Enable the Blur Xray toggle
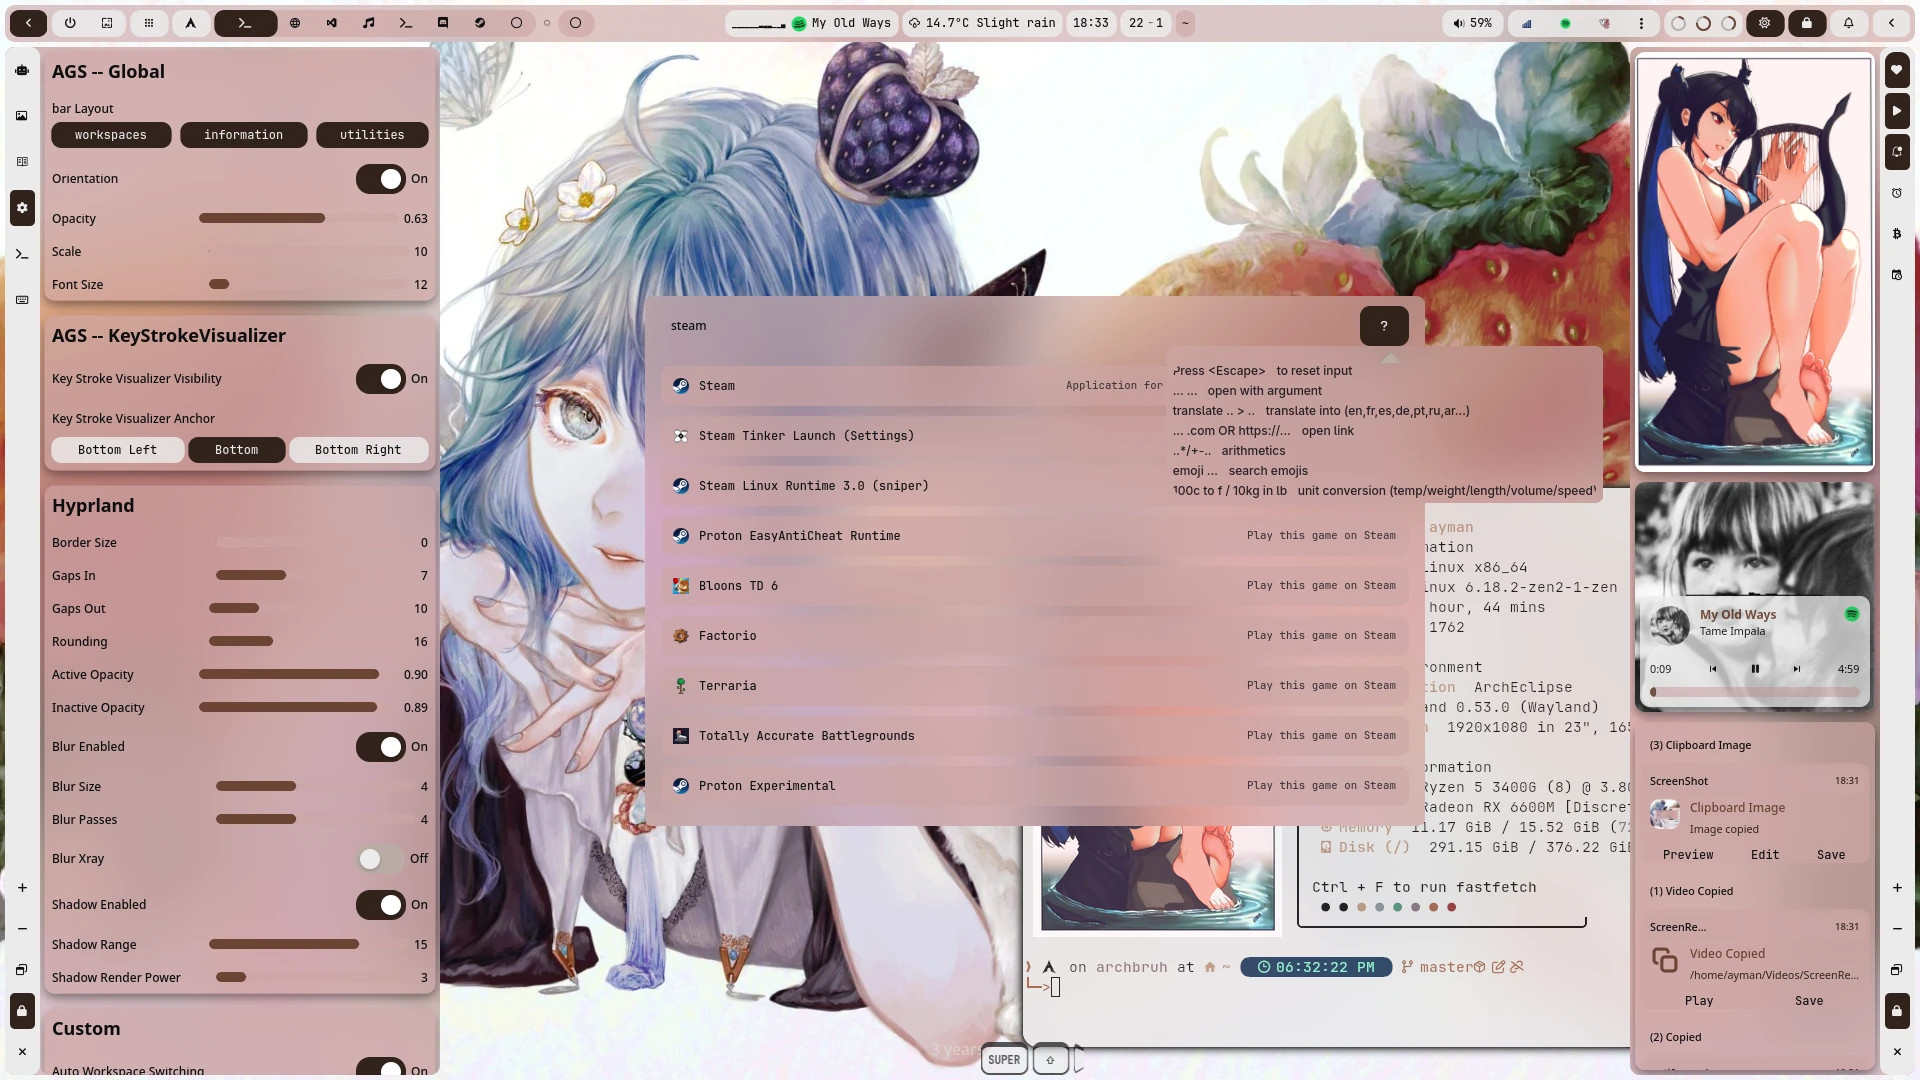The image size is (1920, 1080). [381, 859]
